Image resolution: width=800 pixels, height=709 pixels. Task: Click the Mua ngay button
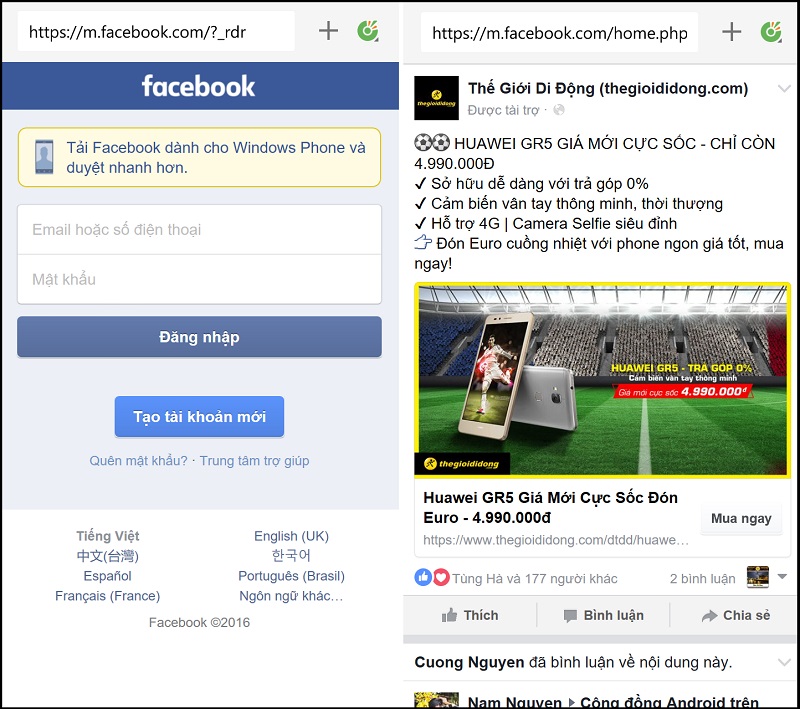(741, 518)
